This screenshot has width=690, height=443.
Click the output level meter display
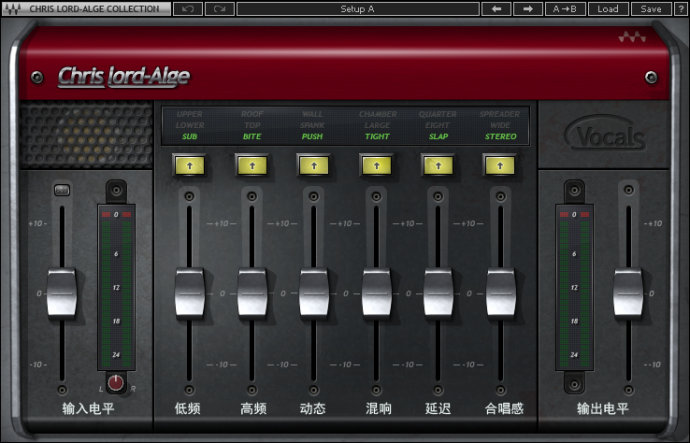click(x=574, y=287)
